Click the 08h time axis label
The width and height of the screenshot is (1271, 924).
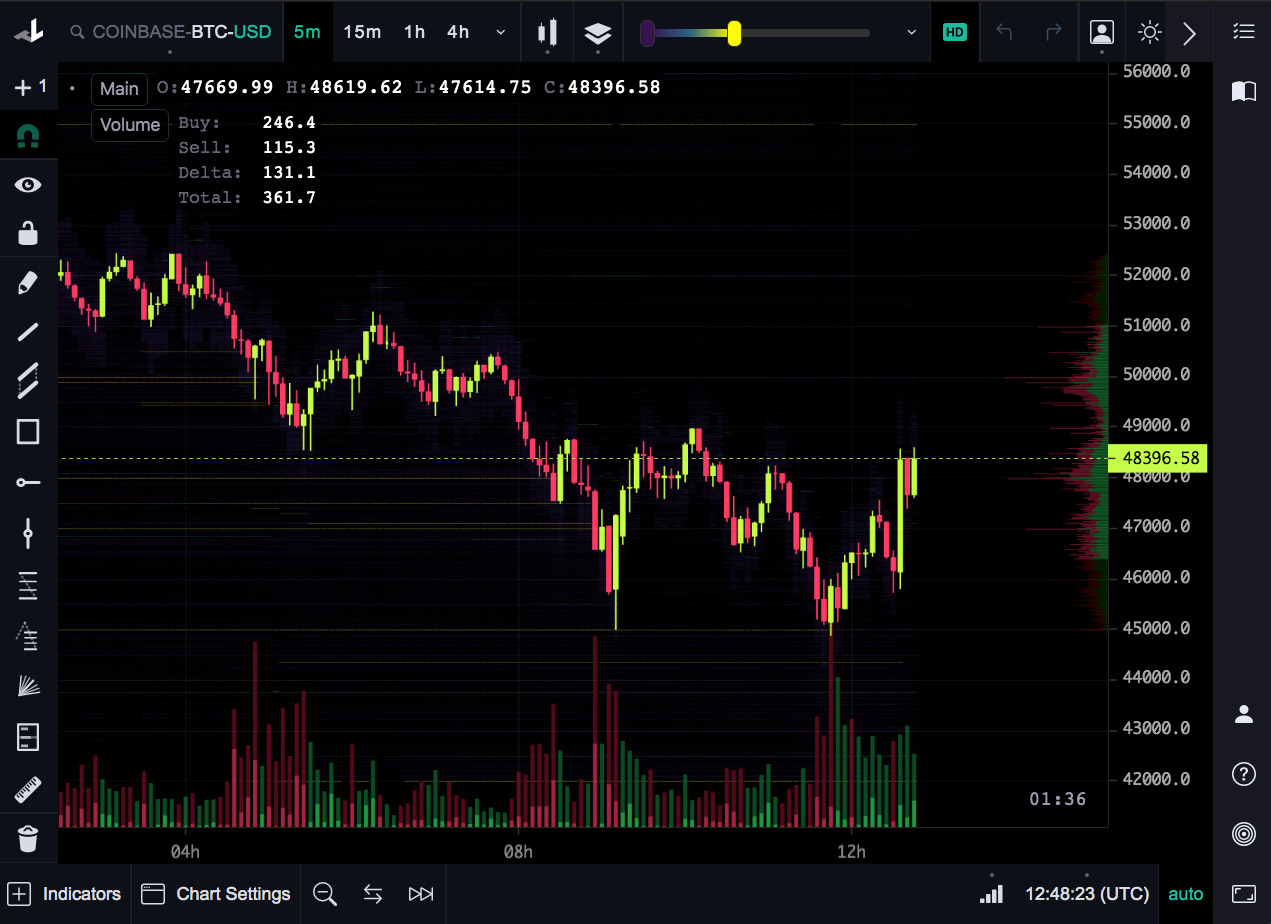click(x=518, y=852)
